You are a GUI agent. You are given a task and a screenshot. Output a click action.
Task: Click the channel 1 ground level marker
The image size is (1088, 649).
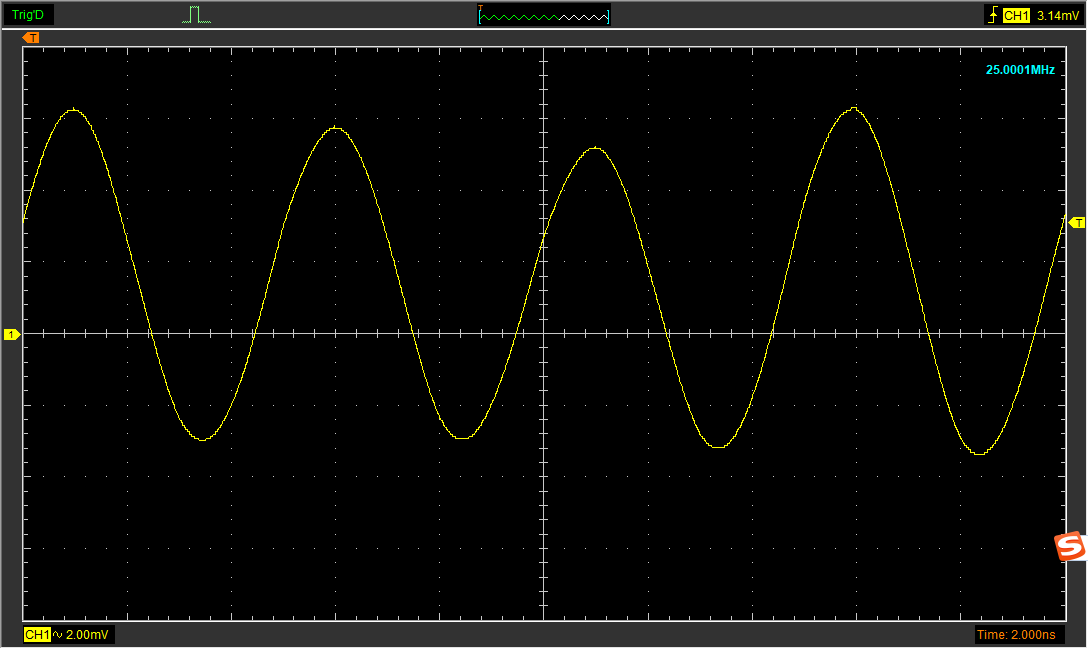(12, 335)
